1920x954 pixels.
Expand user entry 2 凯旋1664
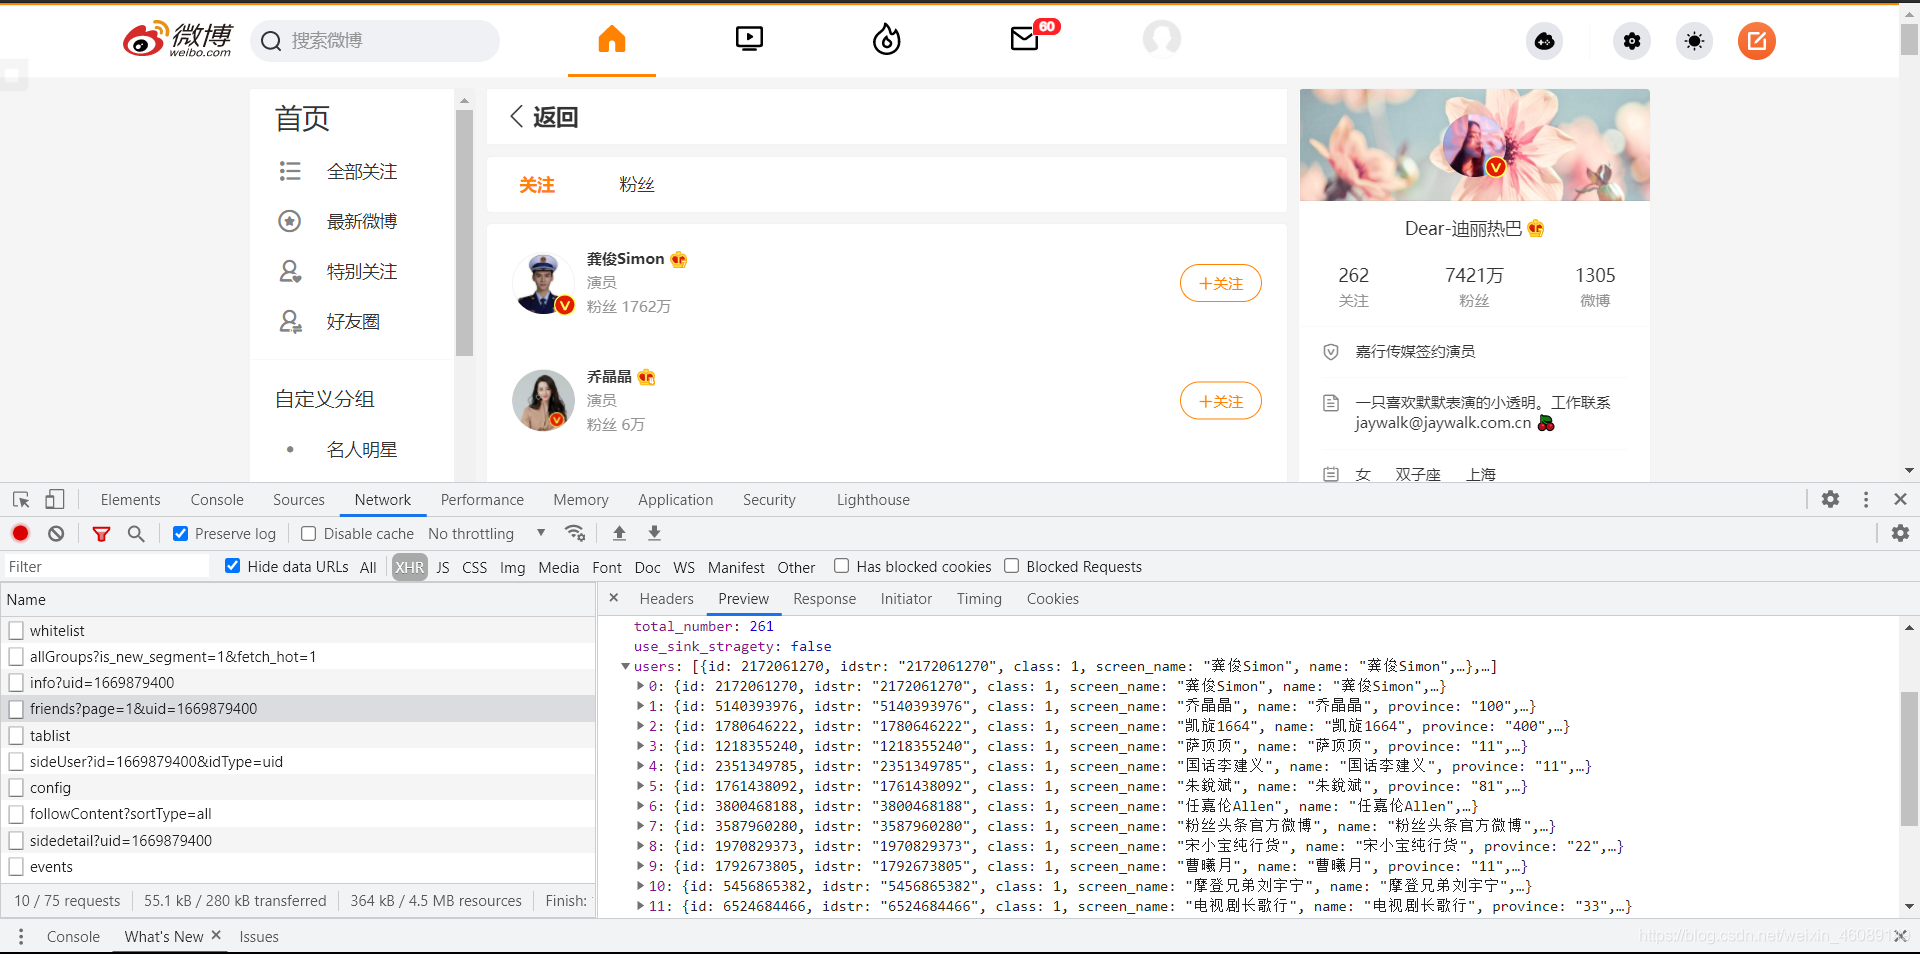[x=641, y=726]
